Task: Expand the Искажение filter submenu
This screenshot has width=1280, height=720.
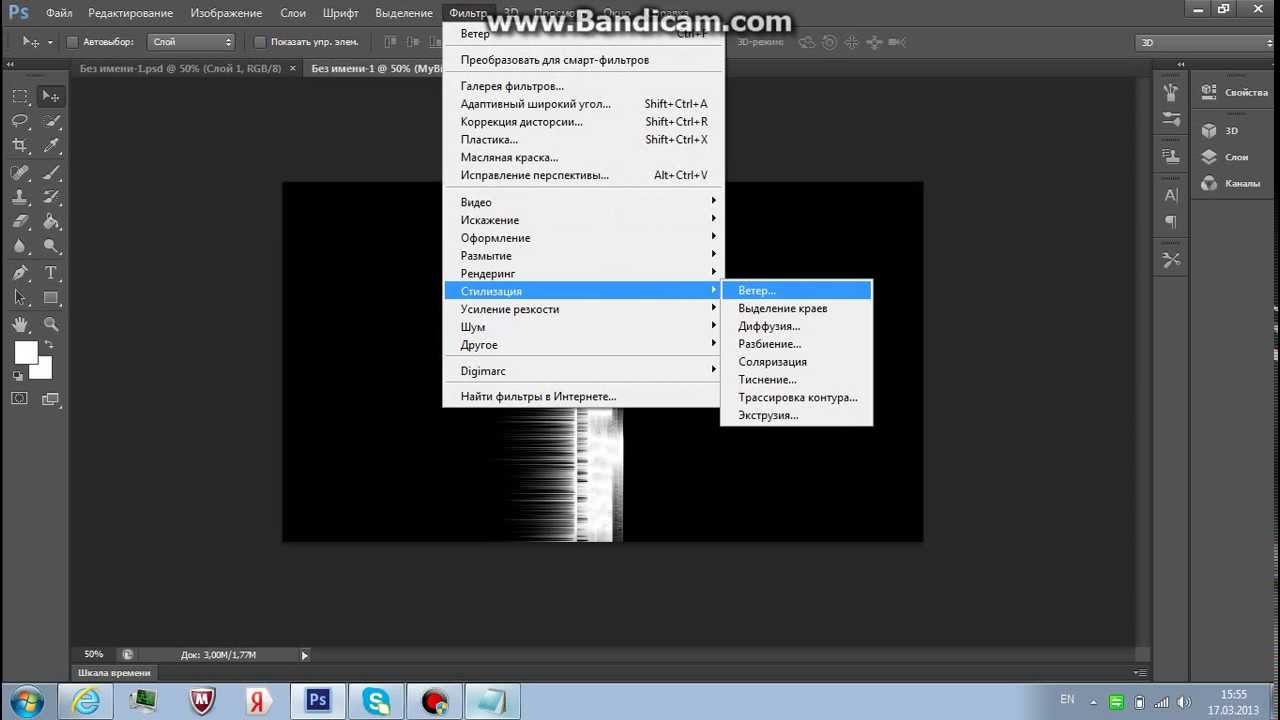Action: click(583, 220)
